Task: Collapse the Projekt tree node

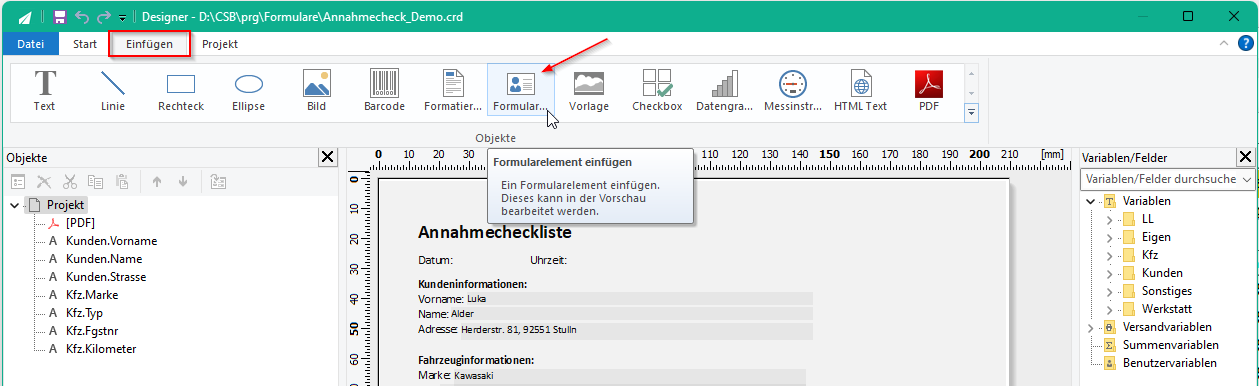Action: click(x=14, y=205)
